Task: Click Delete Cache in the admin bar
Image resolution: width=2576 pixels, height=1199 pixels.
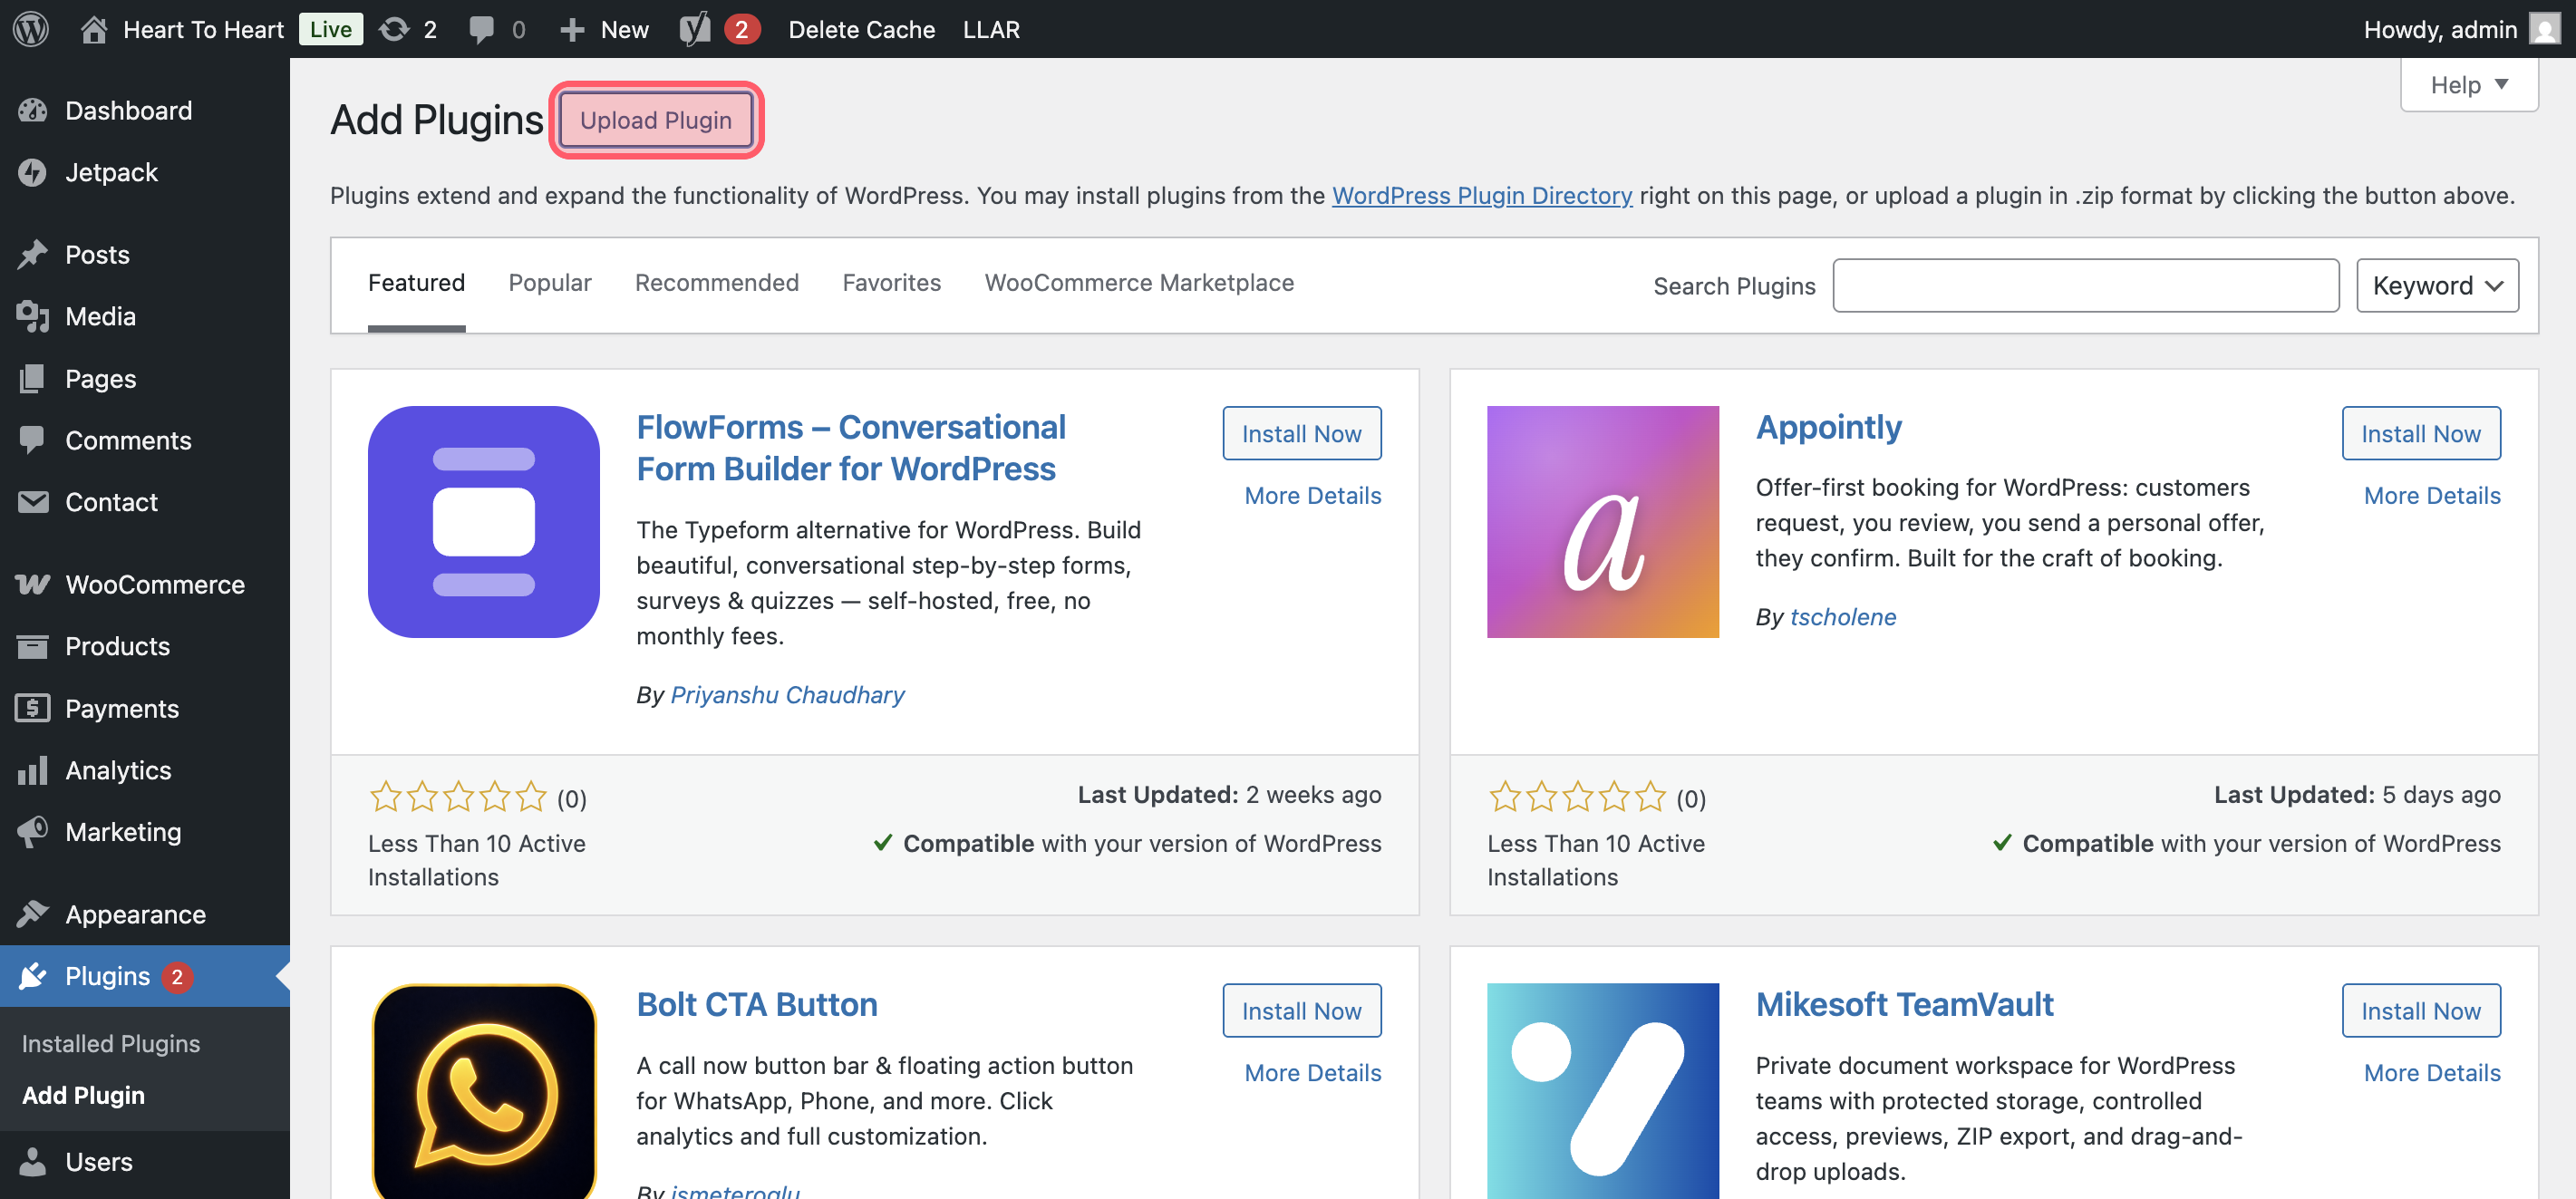Action: (x=862, y=29)
